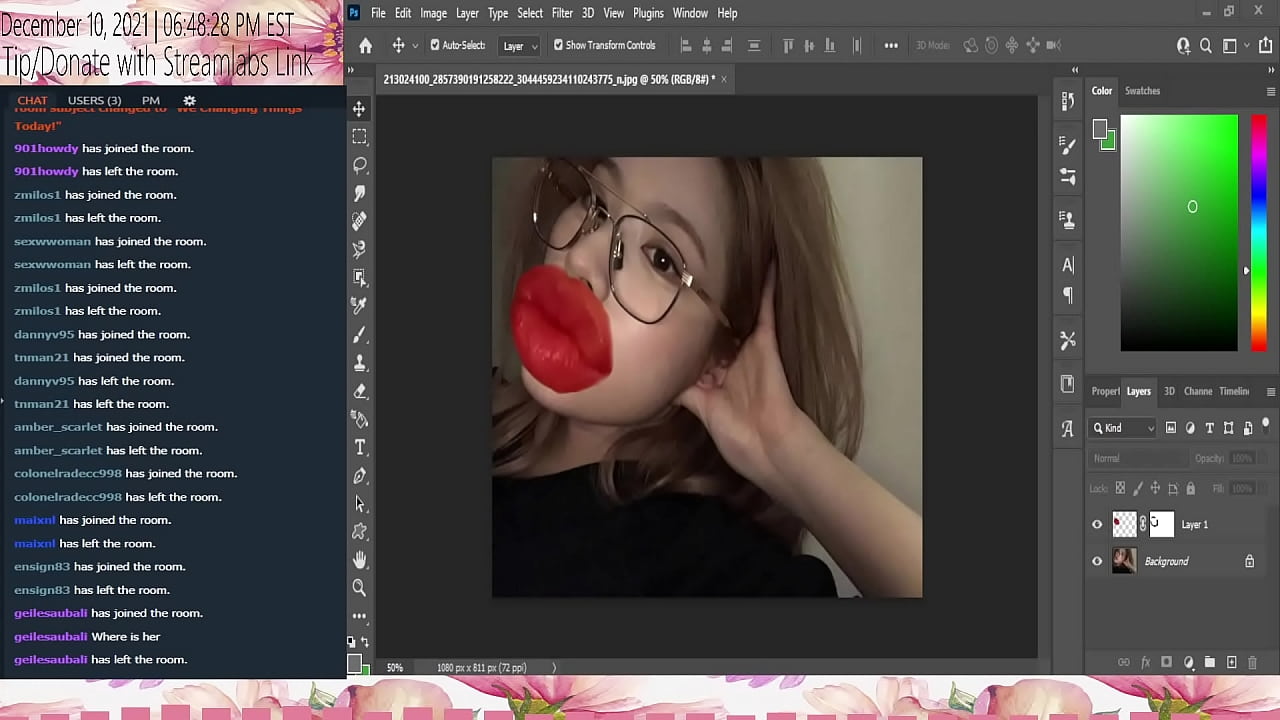Screen dimensions: 1280x720
Task: Click the rainbow hue slider strip
Action: 1258,232
